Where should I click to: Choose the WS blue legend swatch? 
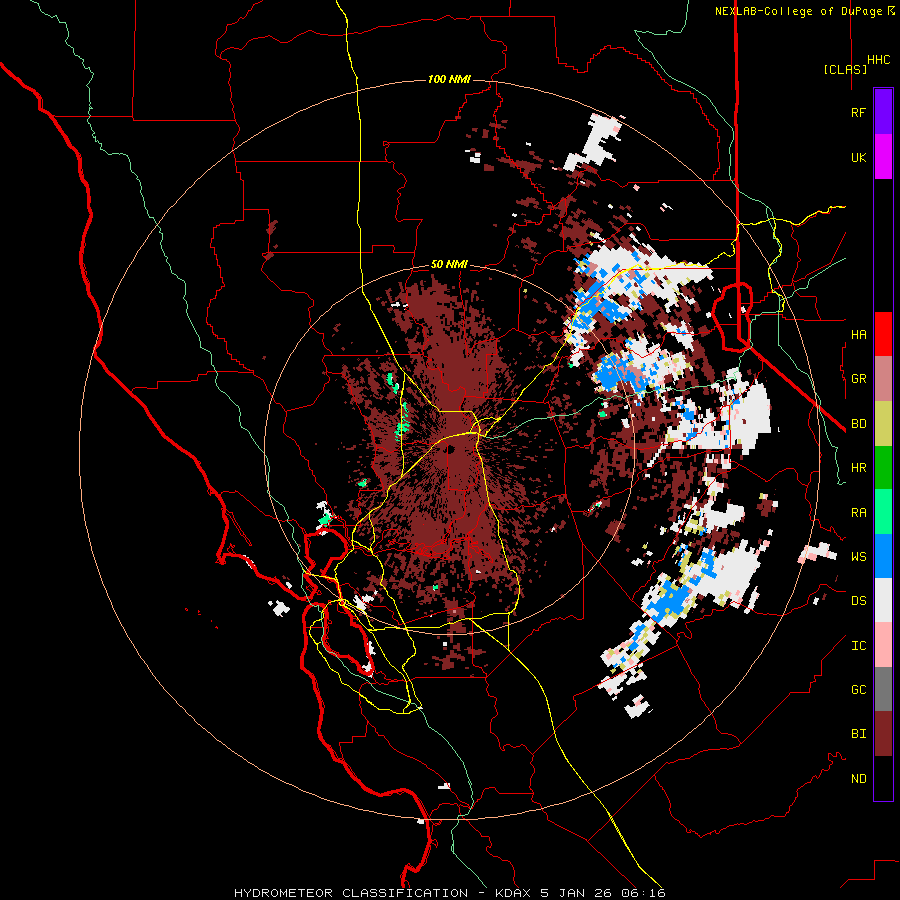pyautogui.click(x=883, y=556)
